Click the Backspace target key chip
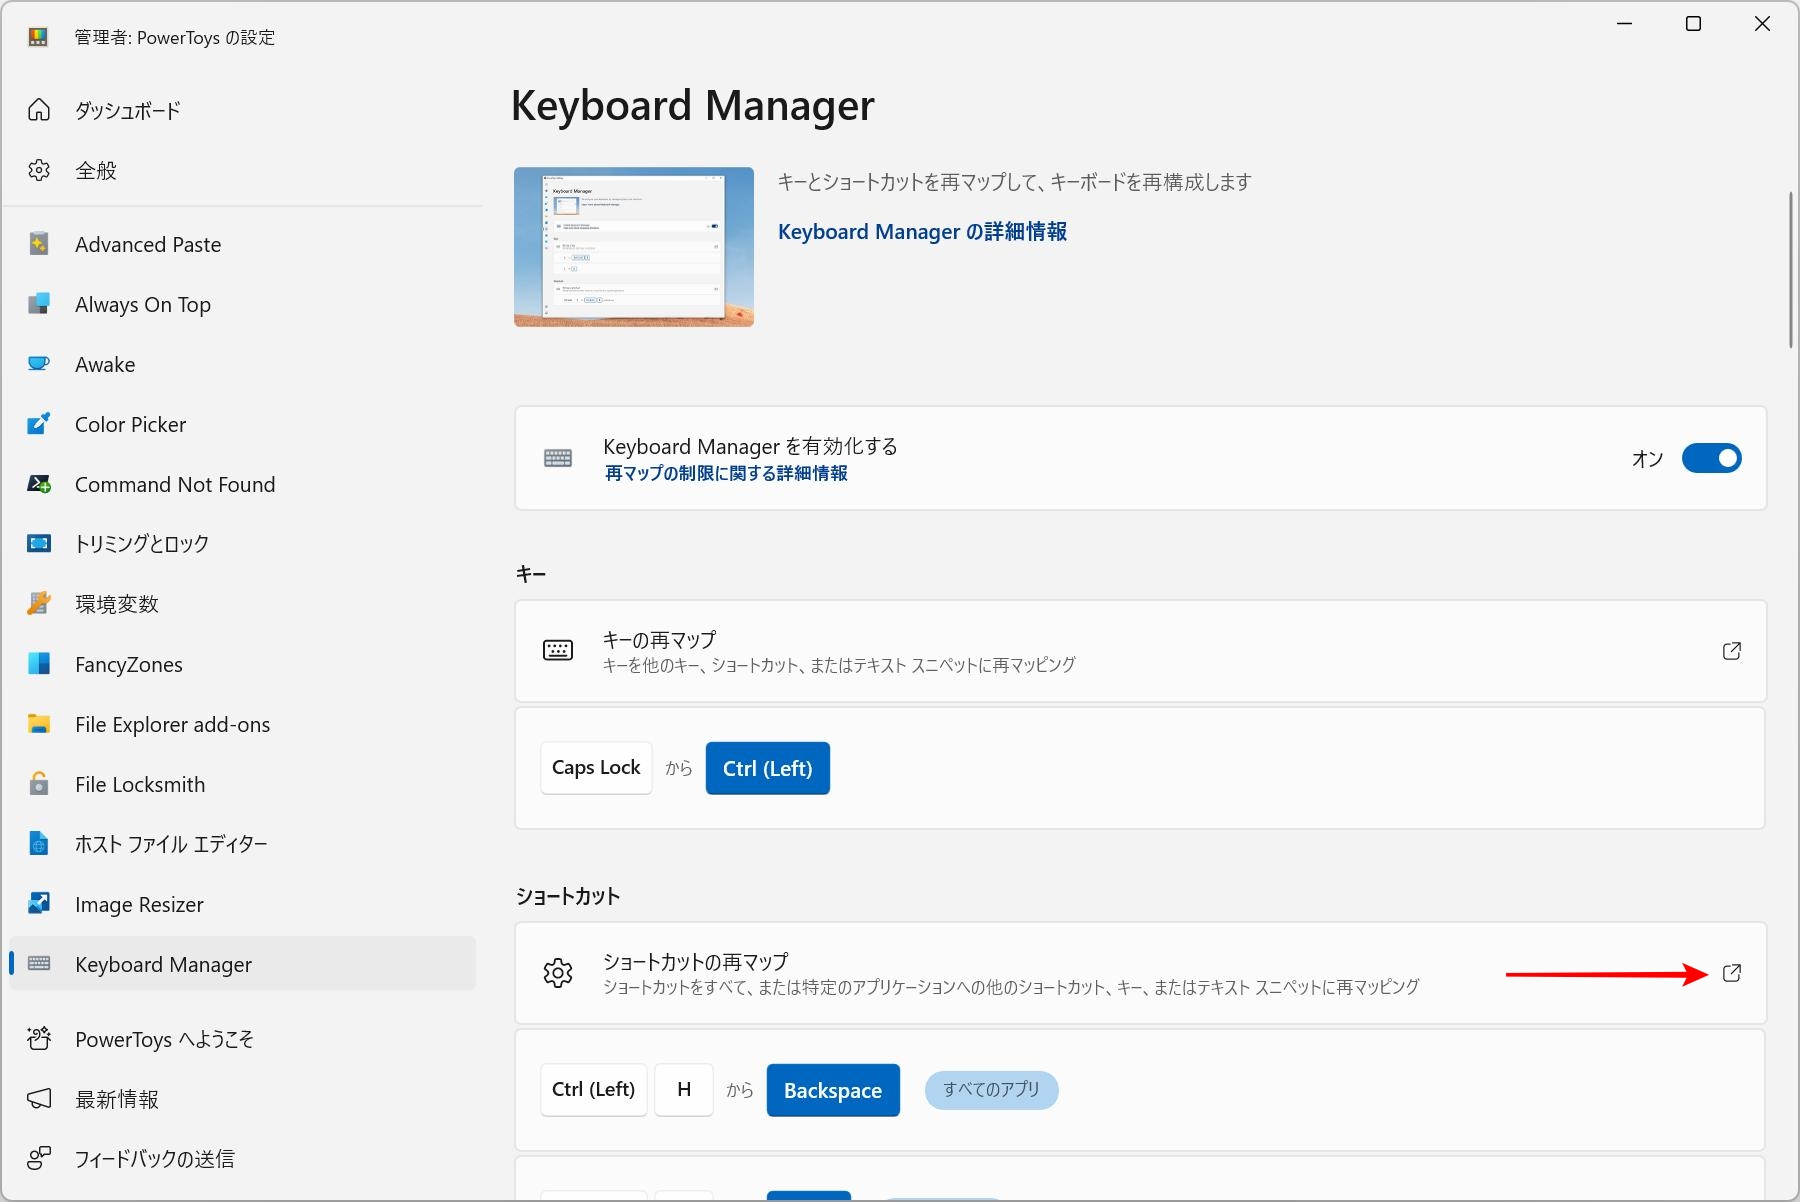Image resolution: width=1800 pixels, height=1202 pixels. pos(833,1090)
